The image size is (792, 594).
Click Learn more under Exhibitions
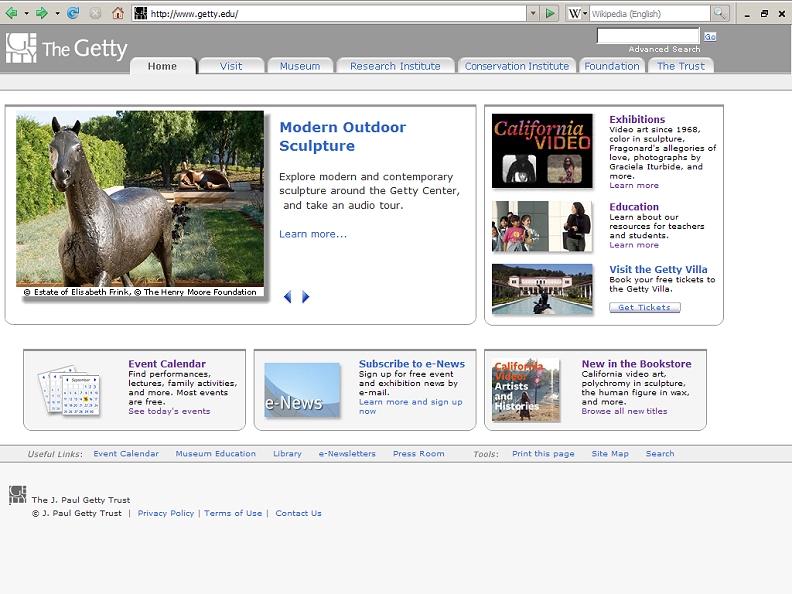(634, 185)
